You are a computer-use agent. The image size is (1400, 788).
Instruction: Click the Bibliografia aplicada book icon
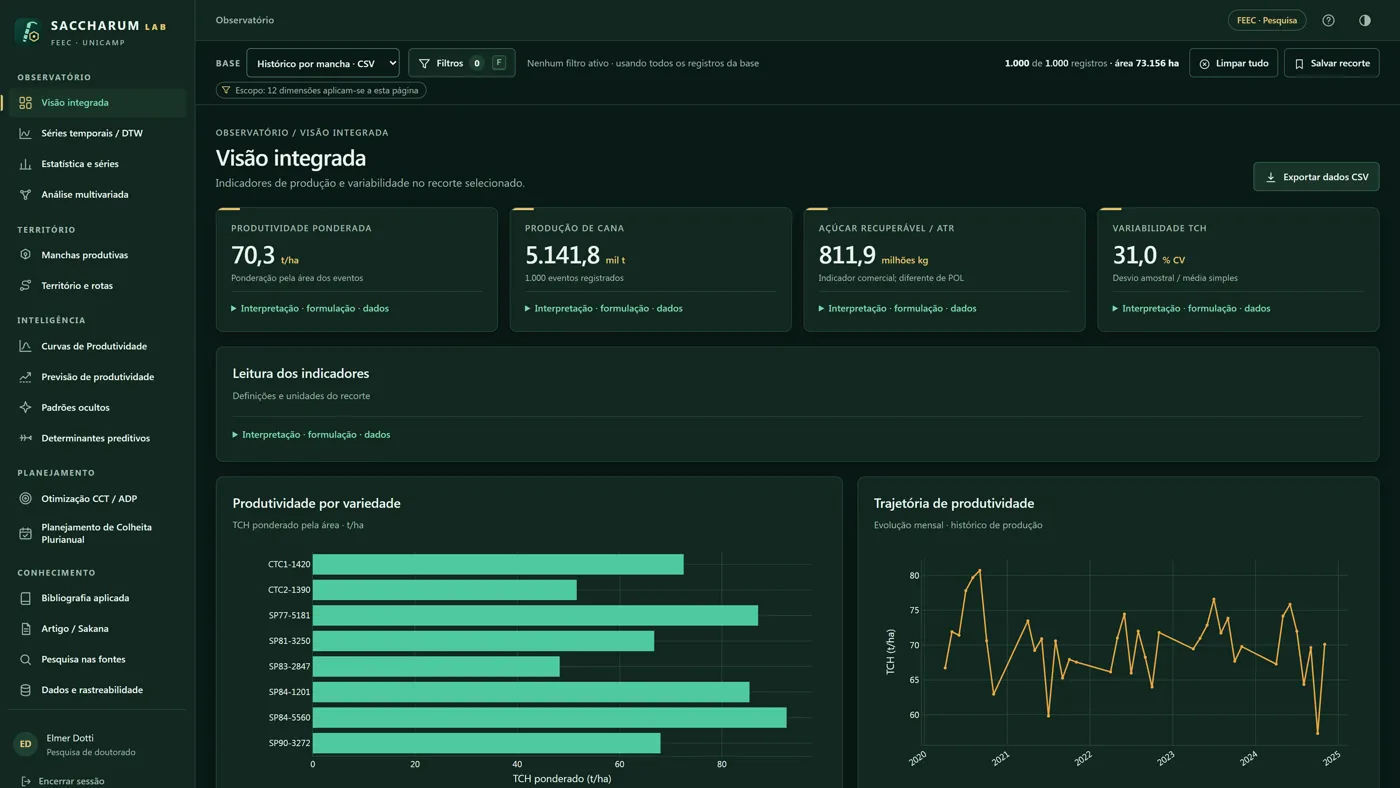coord(25,598)
